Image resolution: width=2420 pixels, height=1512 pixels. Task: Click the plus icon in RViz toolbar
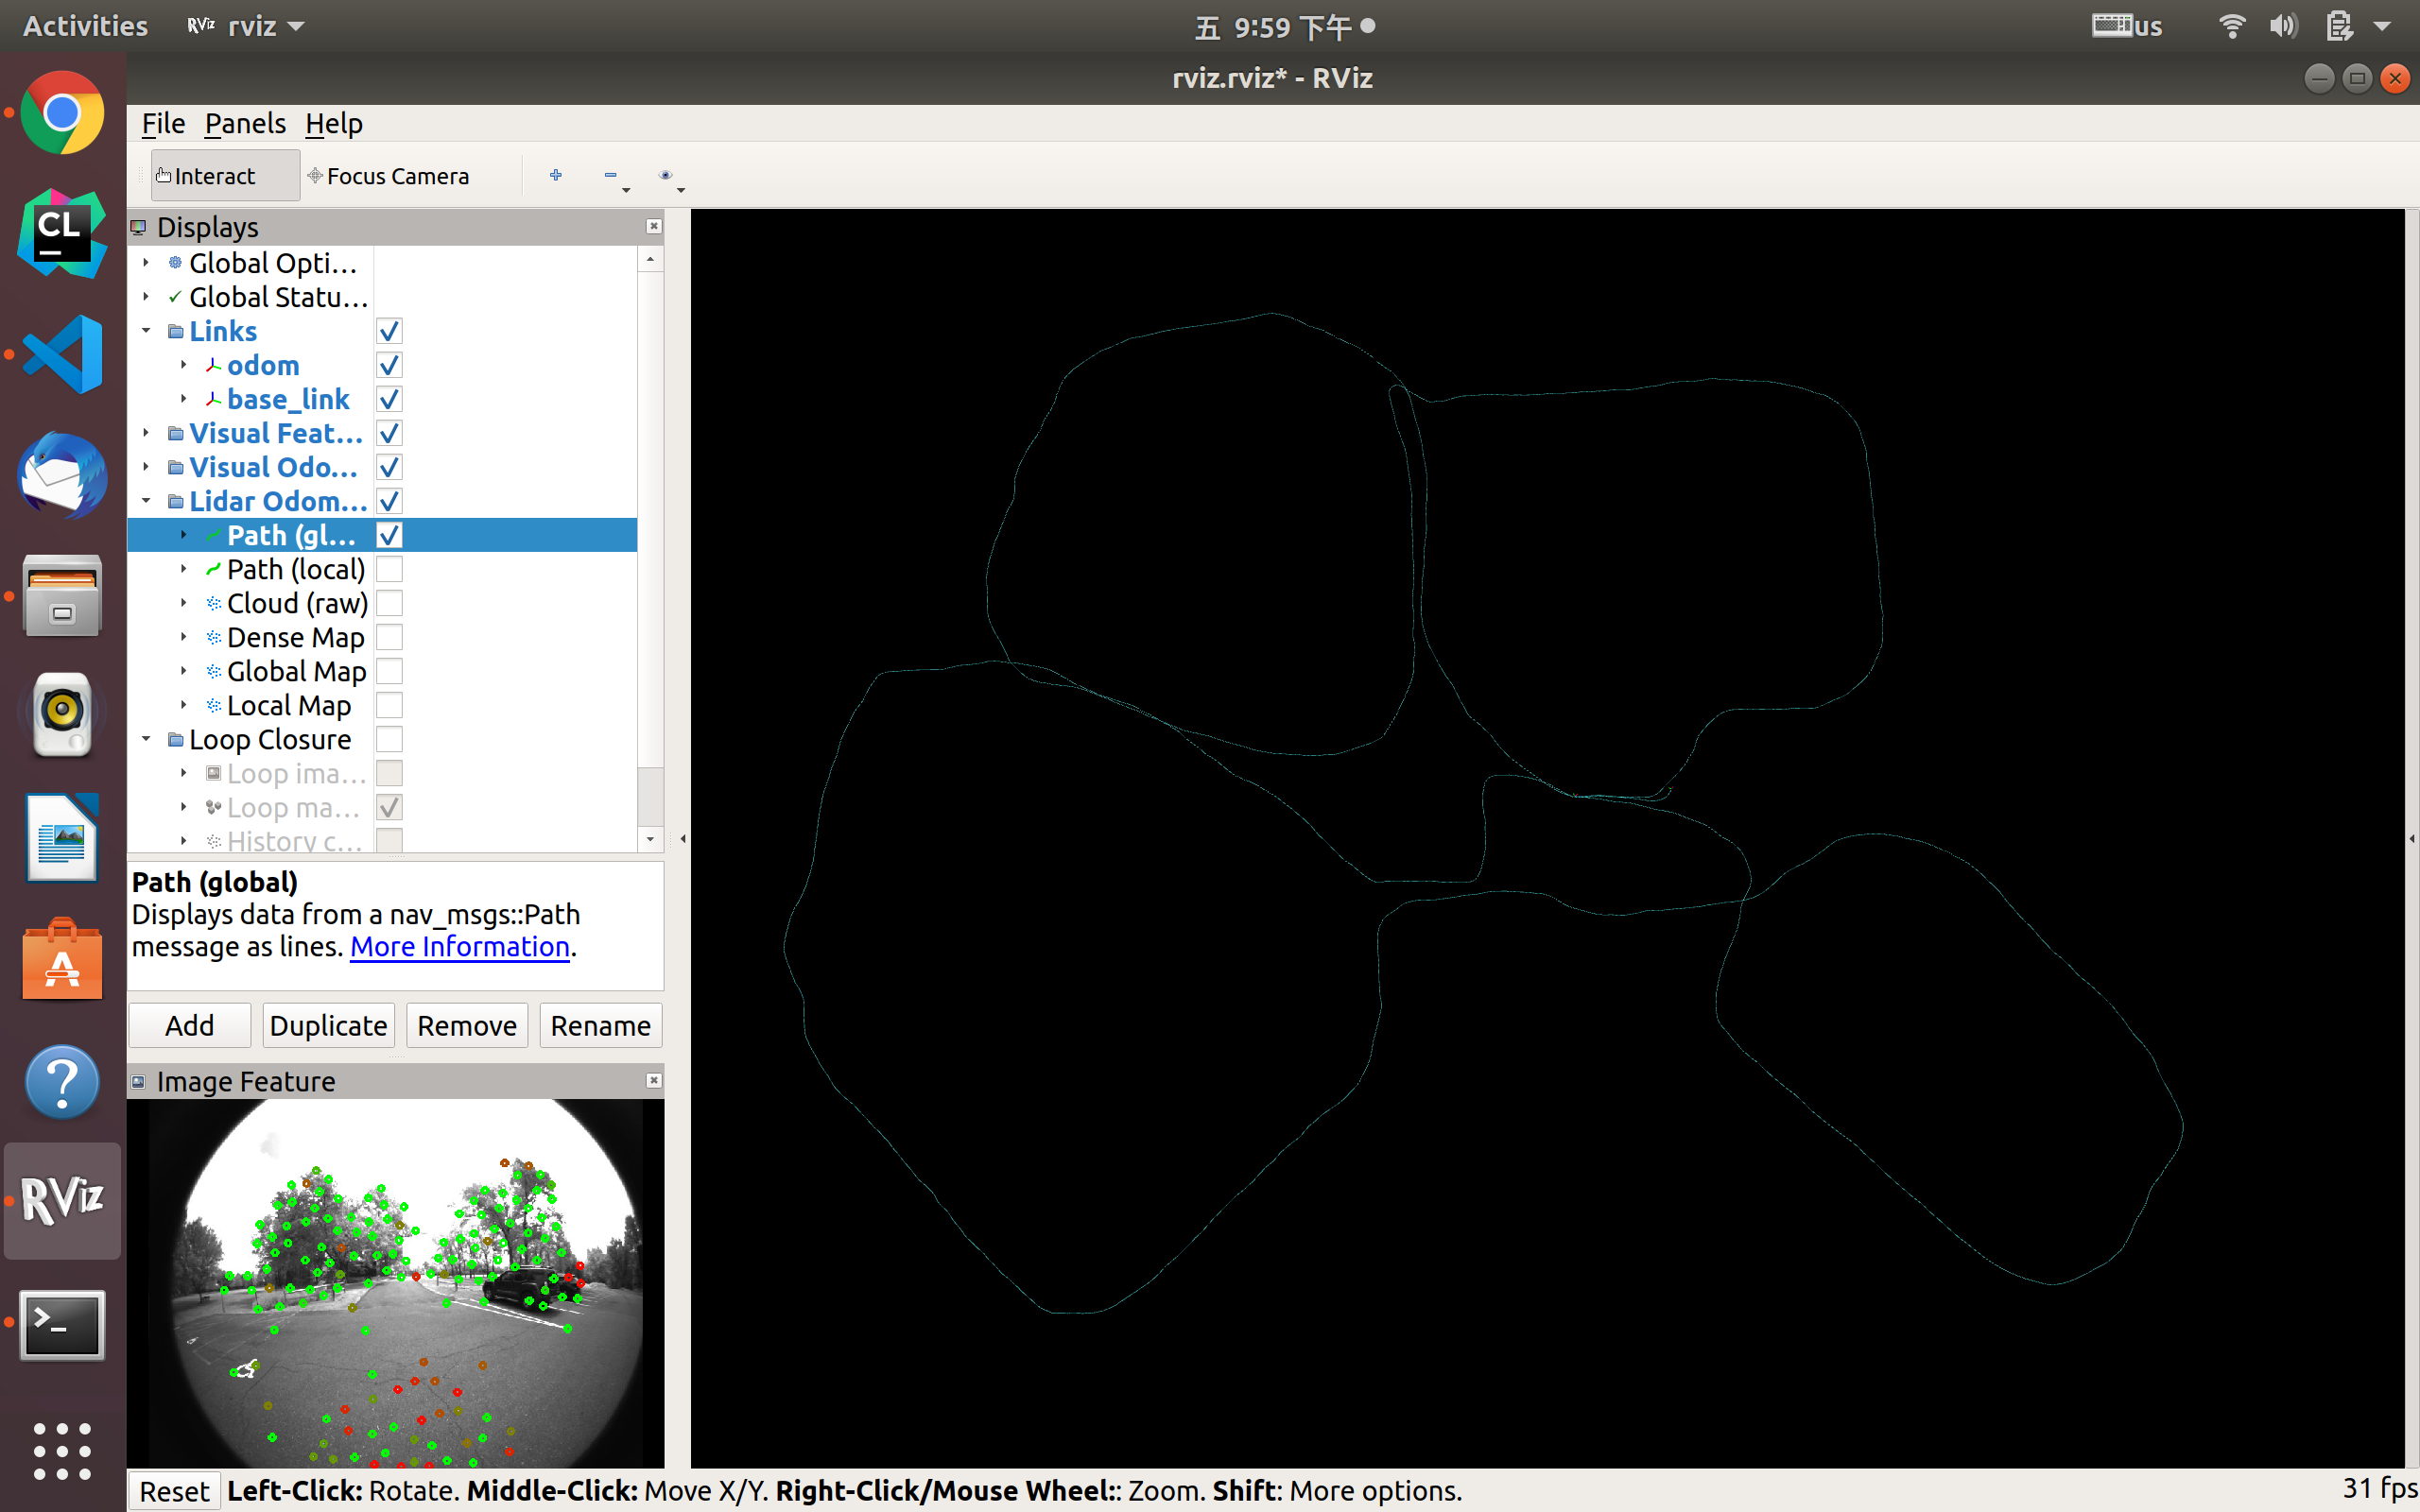[556, 175]
